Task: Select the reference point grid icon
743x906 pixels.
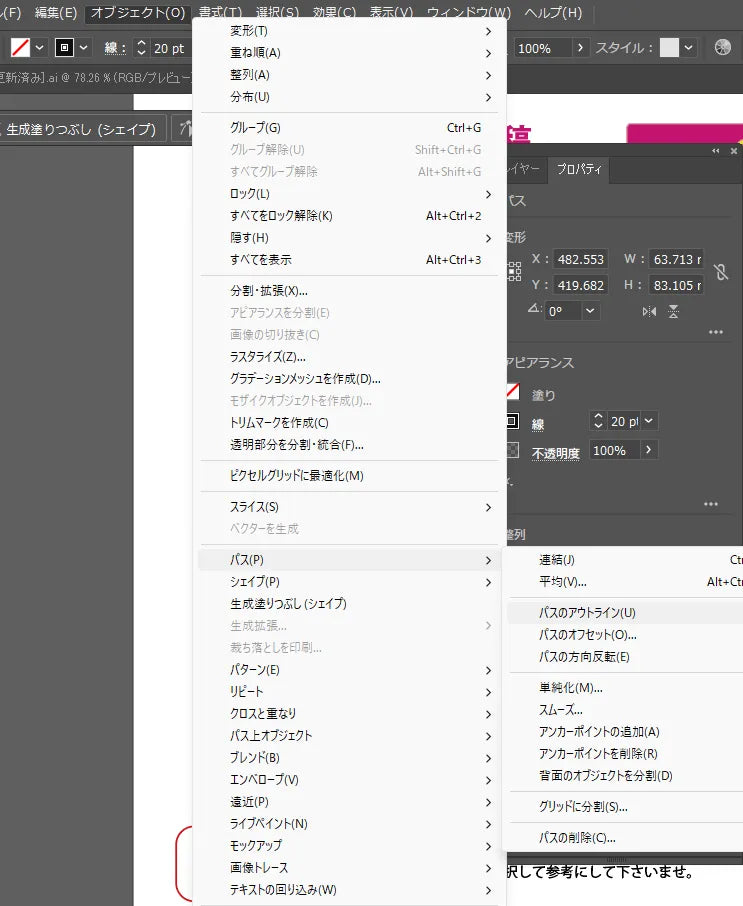Action: coord(514,271)
